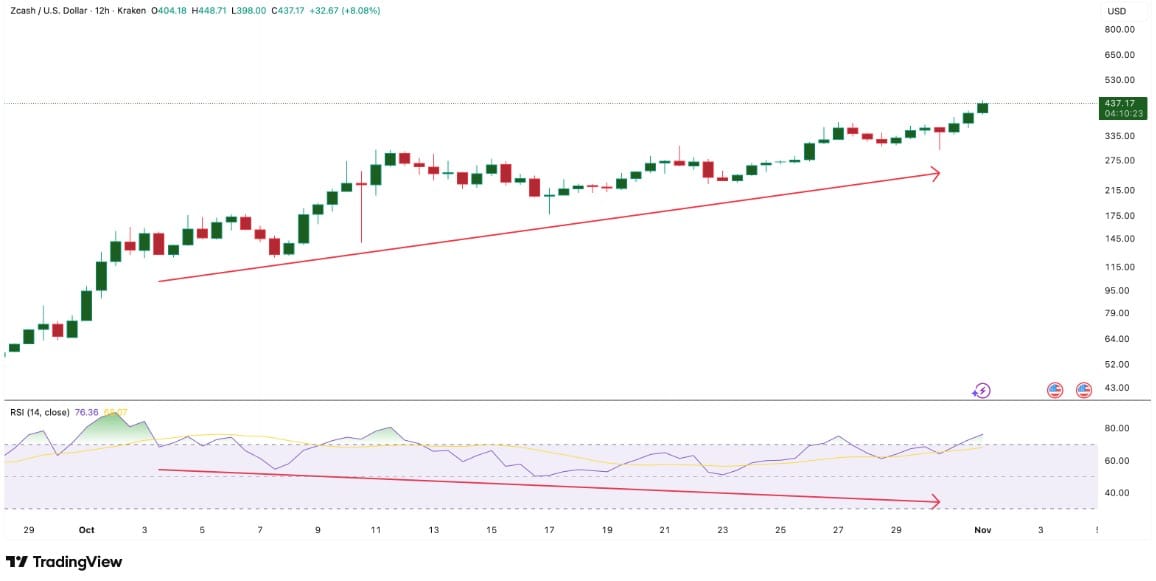Image resolution: width=1156 pixels, height=581 pixels.
Task: Click the latest green candle at chart top
Action: click(x=982, y=107)
